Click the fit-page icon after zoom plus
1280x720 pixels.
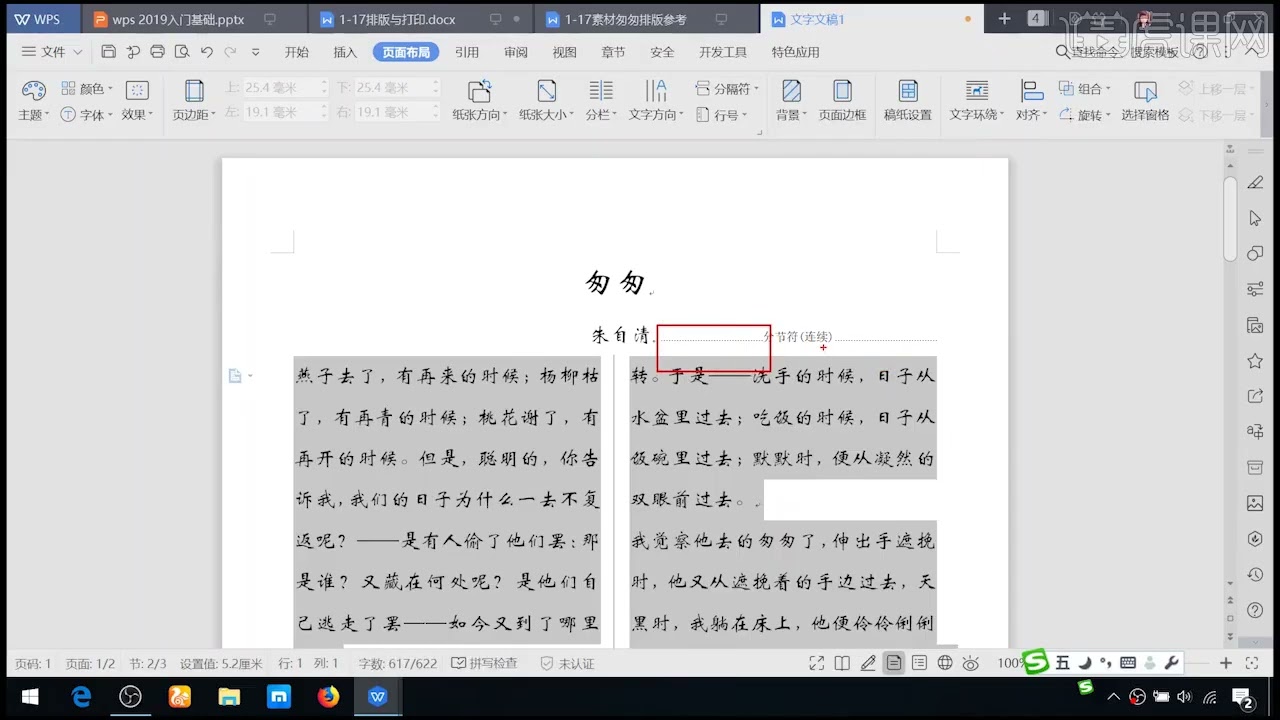pos(1251,663)
